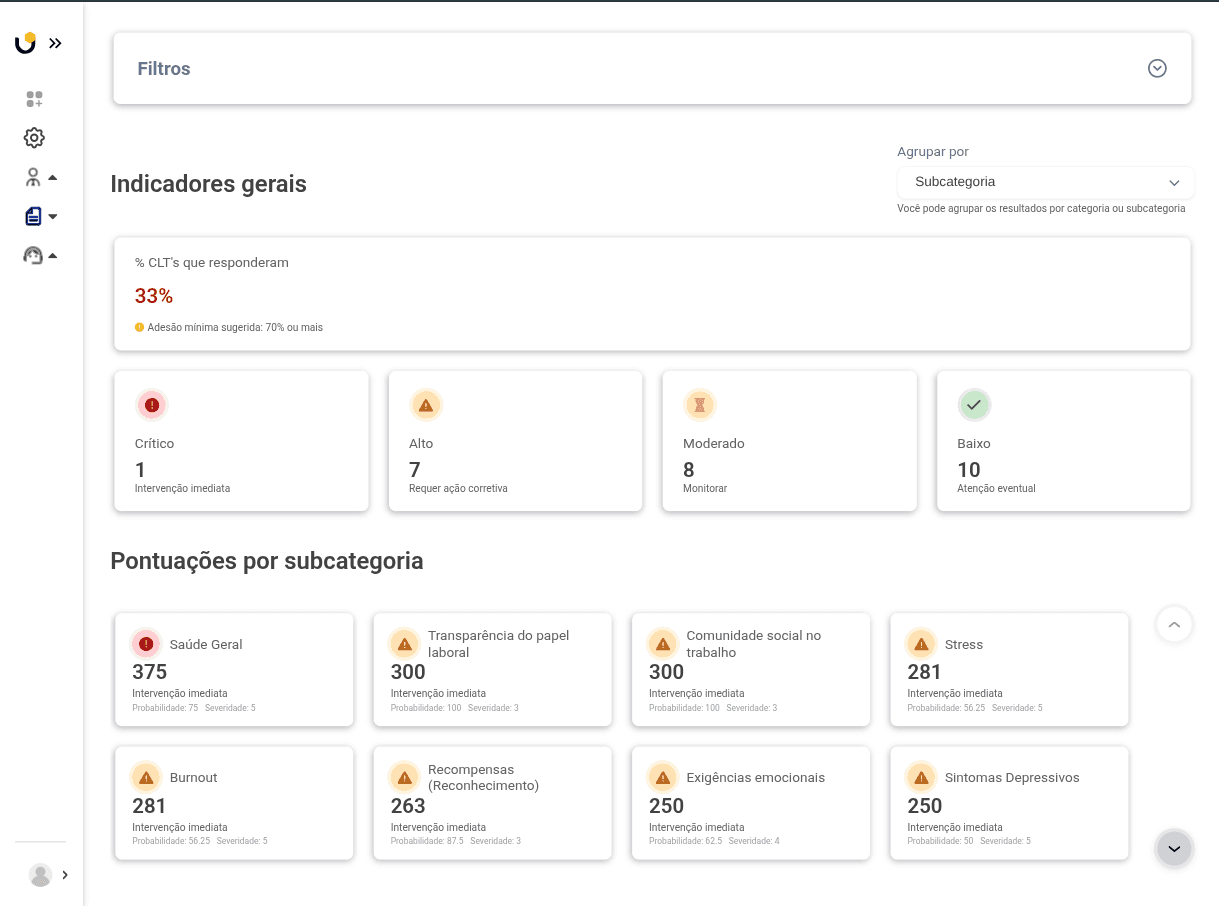
Task: Expand the sidebar with the double chevron
Action: (x=55, y=43)
